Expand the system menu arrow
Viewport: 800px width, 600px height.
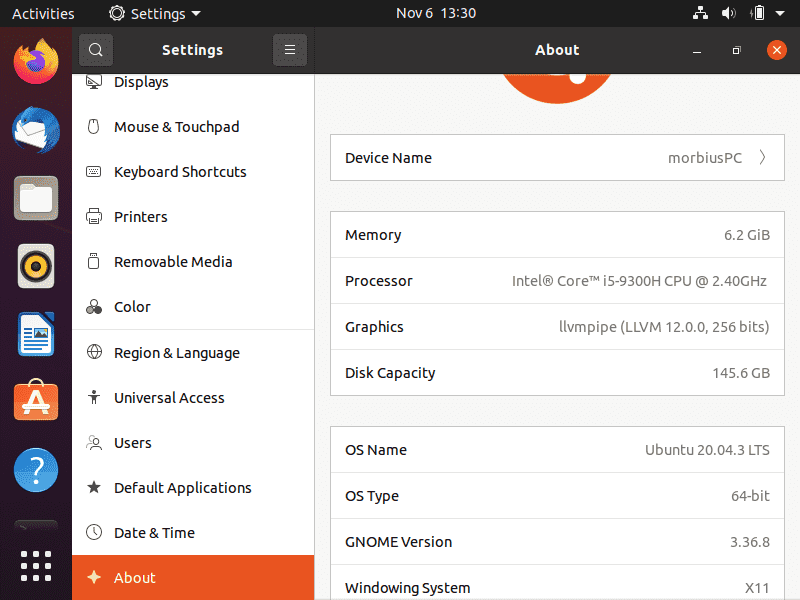780,14
